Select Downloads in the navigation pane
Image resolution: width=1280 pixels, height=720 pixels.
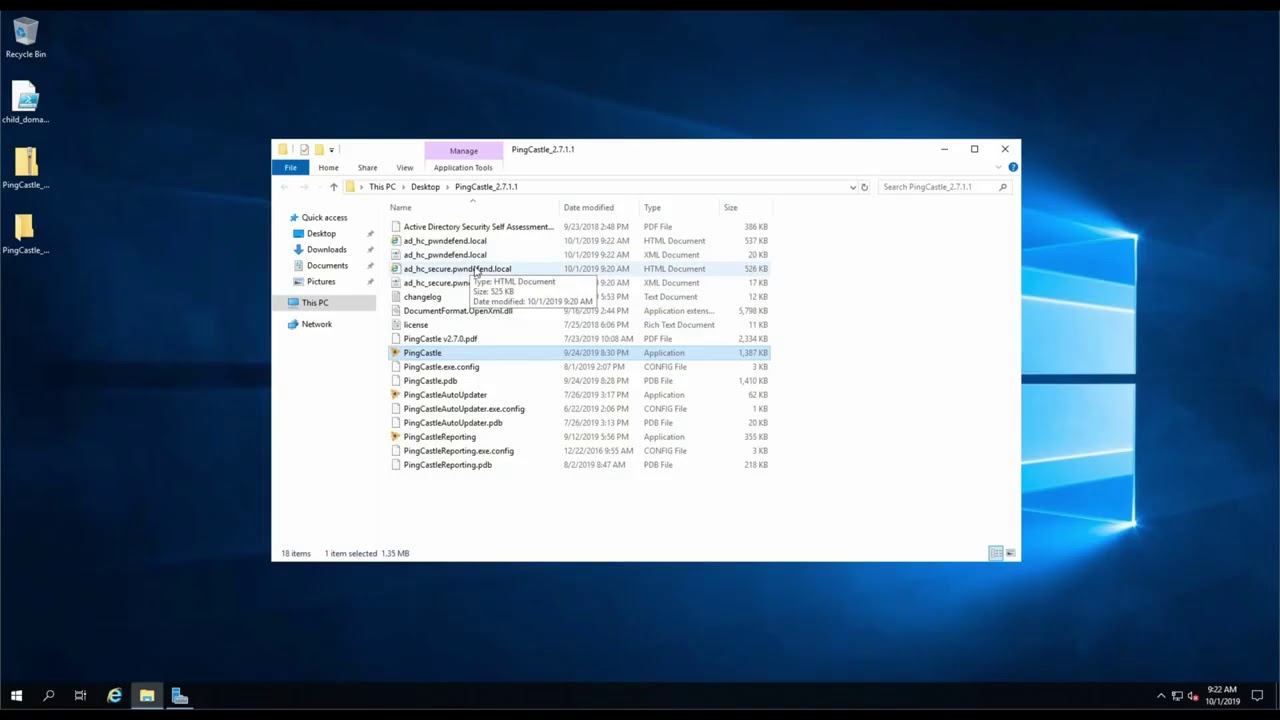pos(326,250)
